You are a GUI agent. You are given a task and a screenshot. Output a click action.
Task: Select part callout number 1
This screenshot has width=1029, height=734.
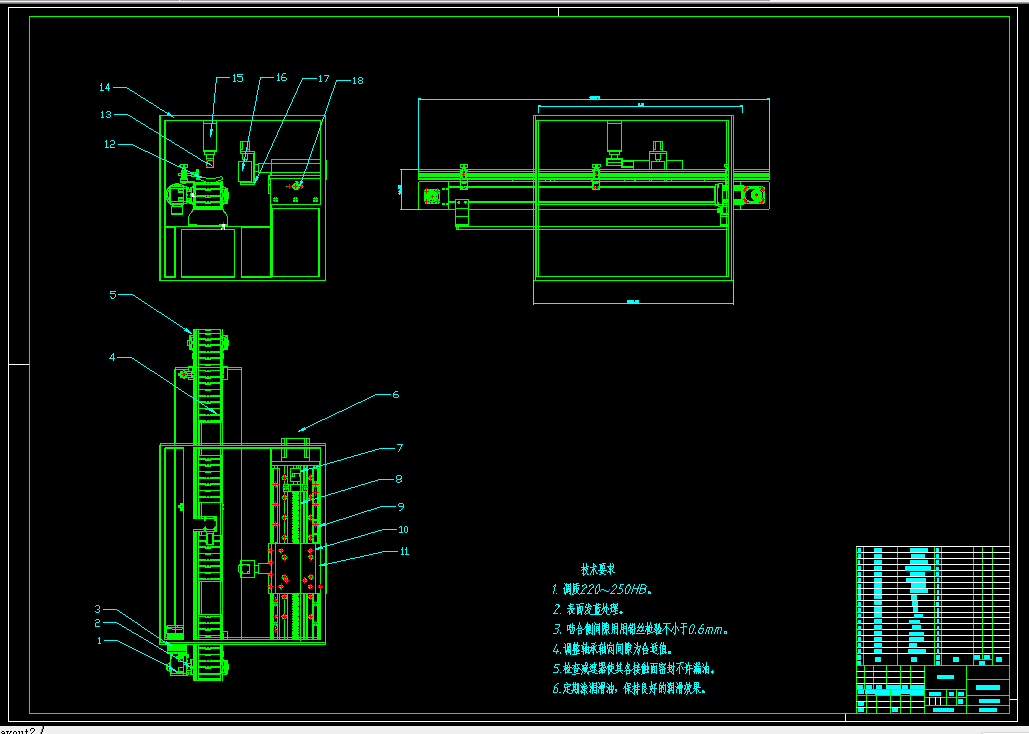[x=100, y=640]
